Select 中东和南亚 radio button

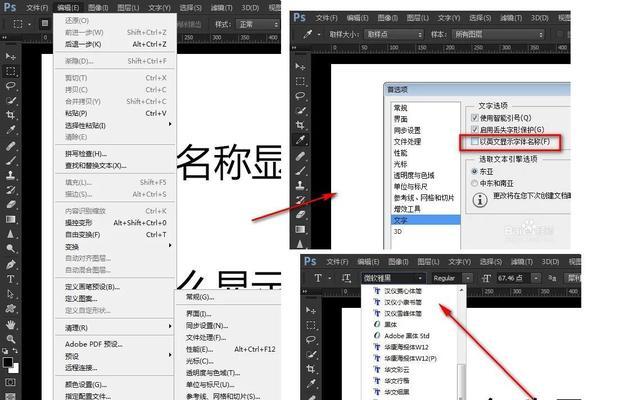(x=474, y=183)
